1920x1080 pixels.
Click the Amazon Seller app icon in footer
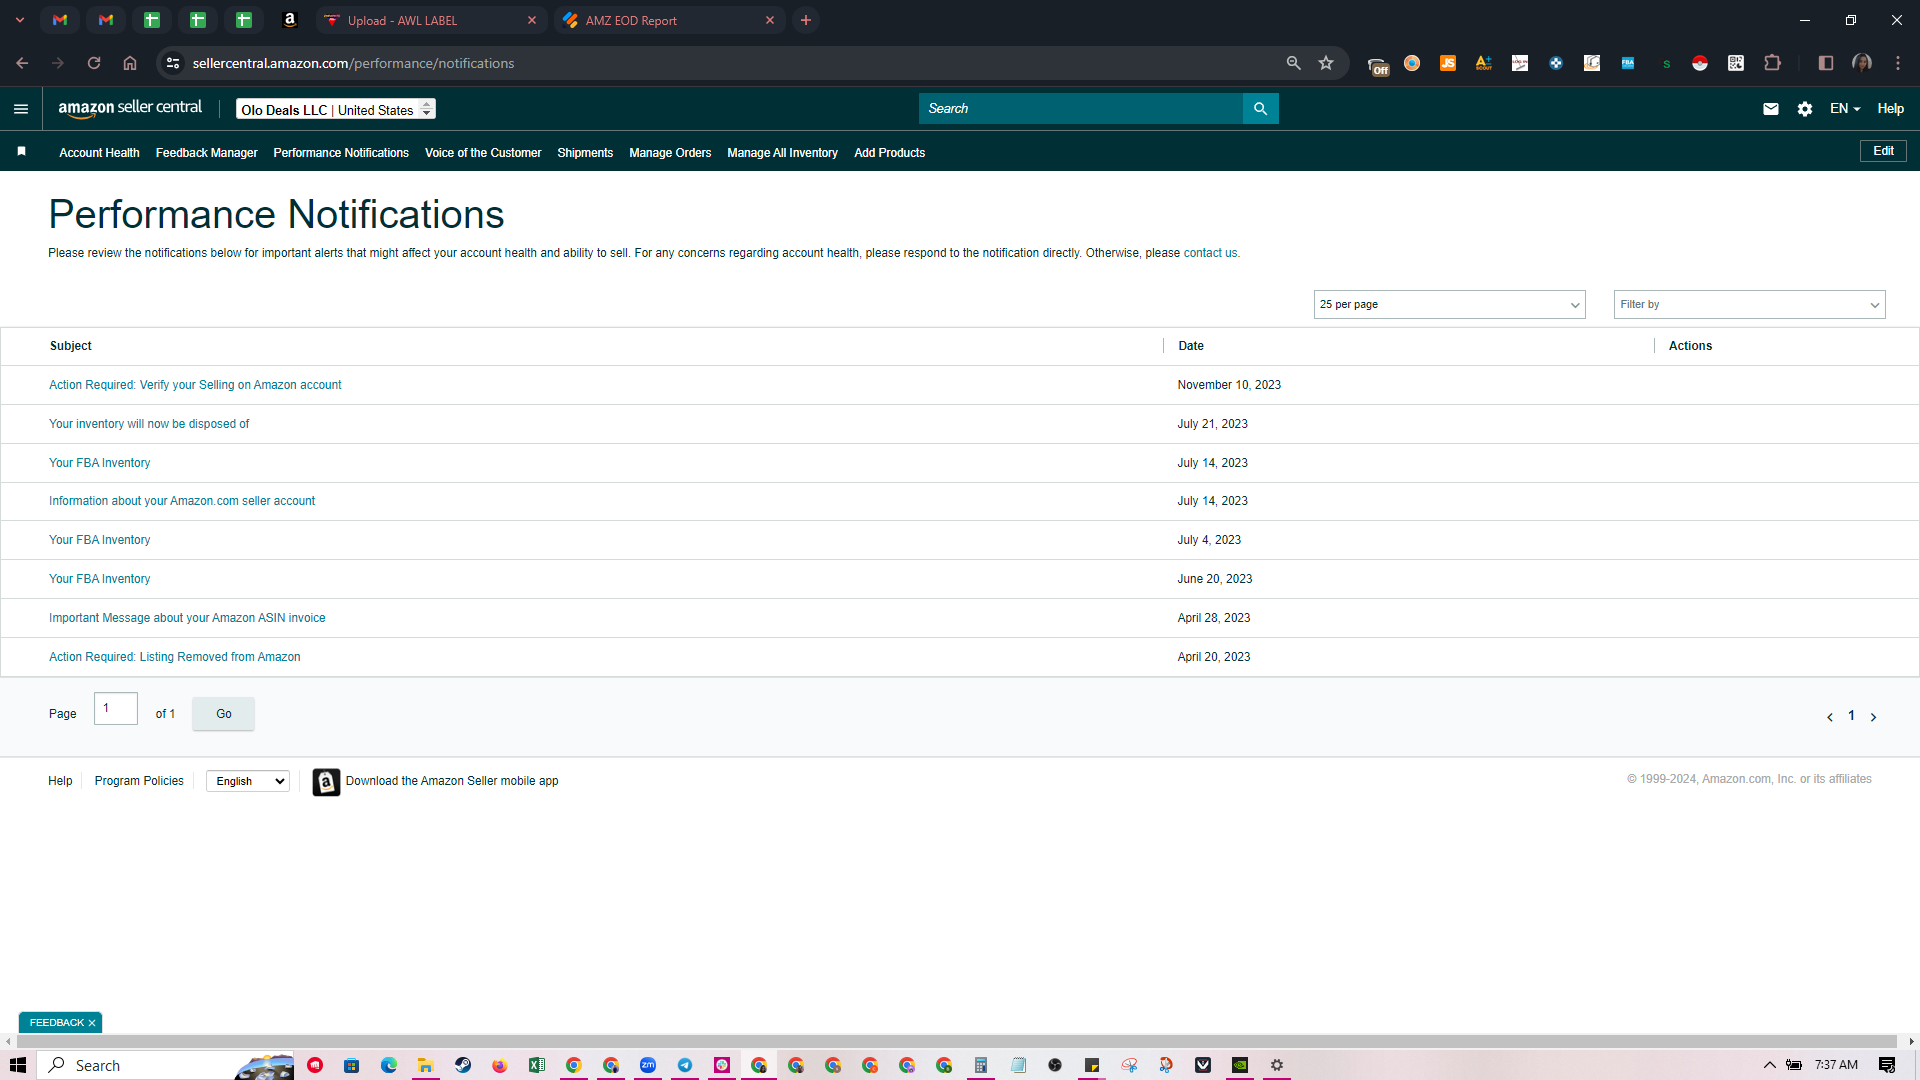(326, 782)
